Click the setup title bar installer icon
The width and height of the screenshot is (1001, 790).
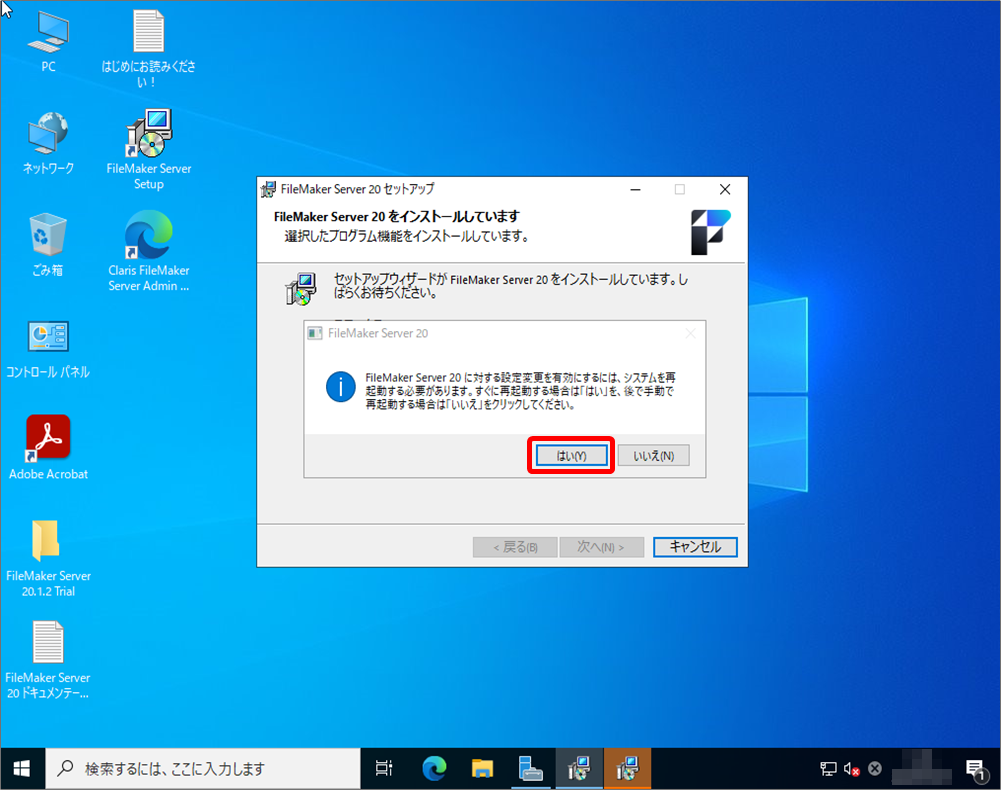point(269,189)
